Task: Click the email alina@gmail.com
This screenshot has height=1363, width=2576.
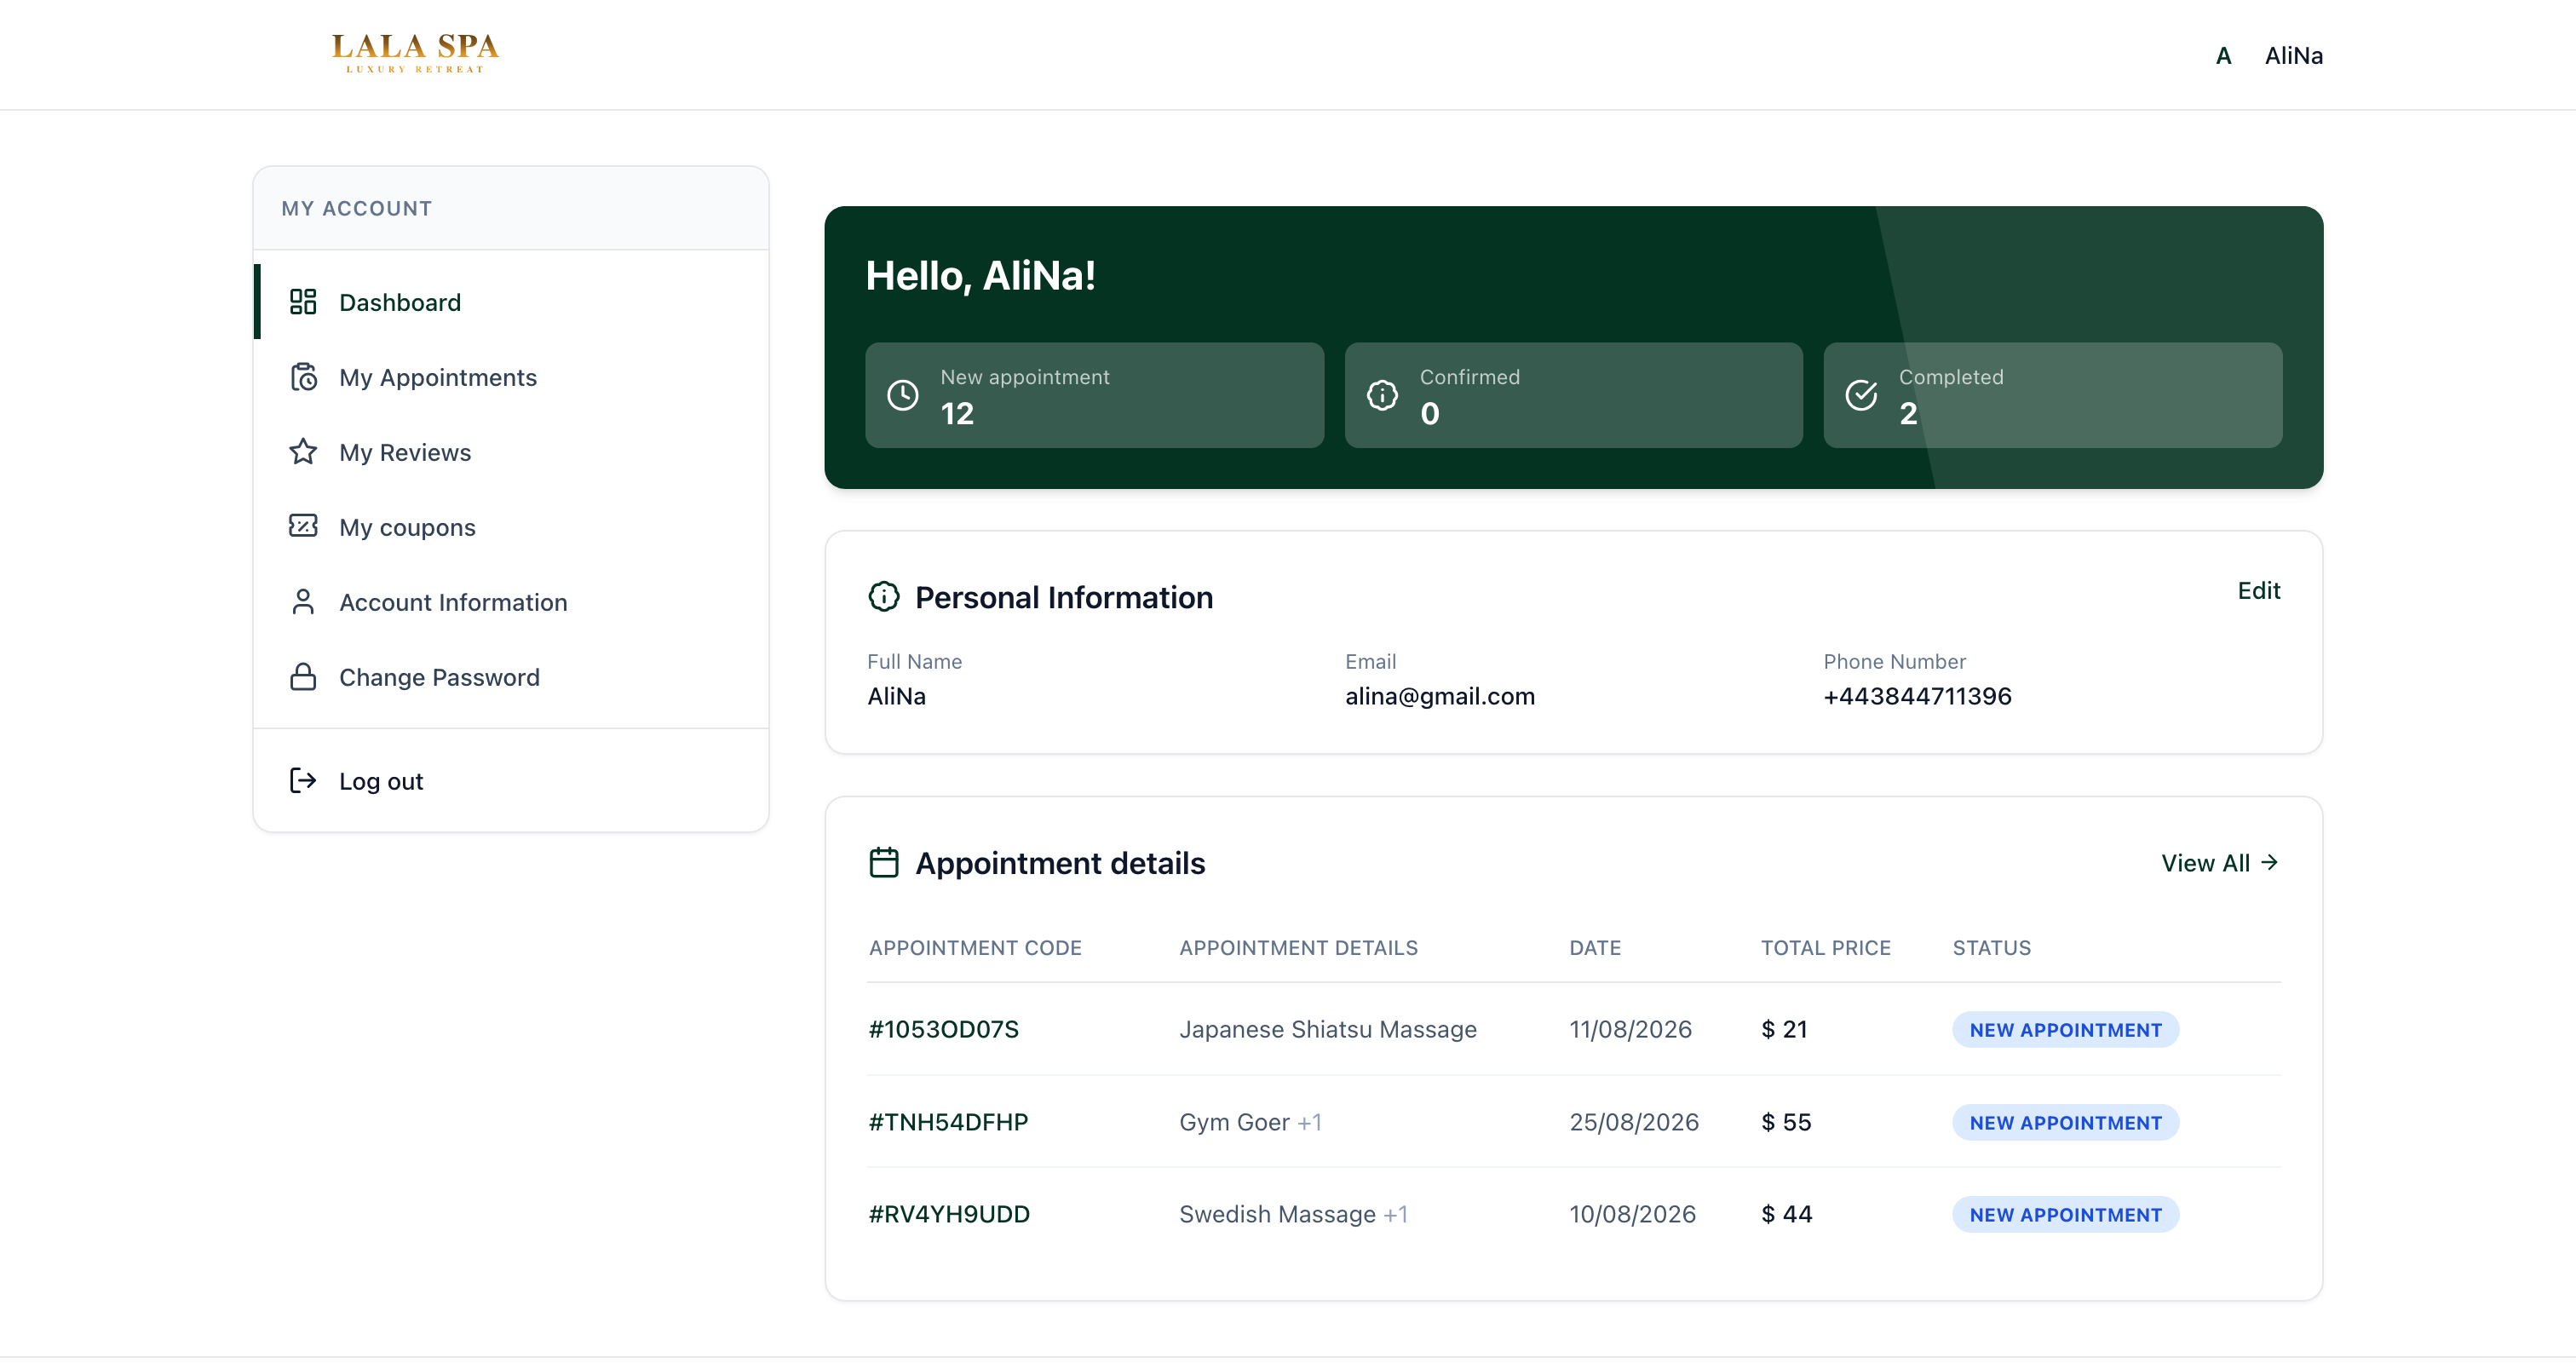Action: (x=1440, y=696)
